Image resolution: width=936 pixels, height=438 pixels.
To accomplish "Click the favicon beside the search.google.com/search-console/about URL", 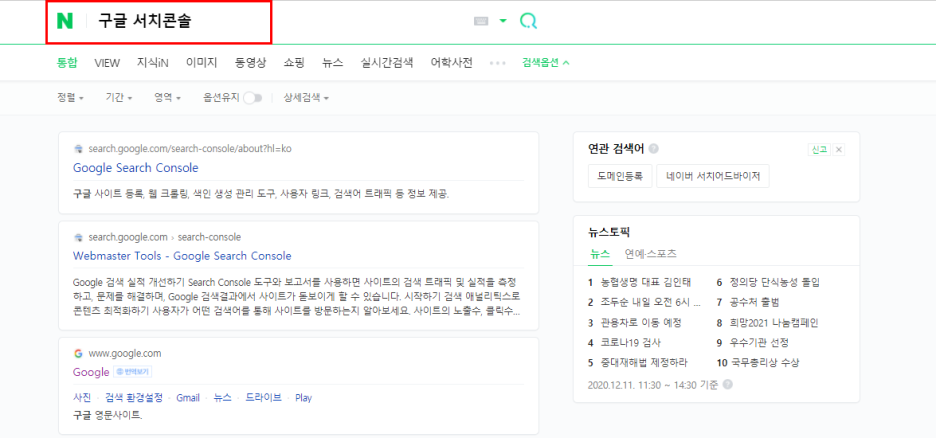I will (x=78, y=149).
